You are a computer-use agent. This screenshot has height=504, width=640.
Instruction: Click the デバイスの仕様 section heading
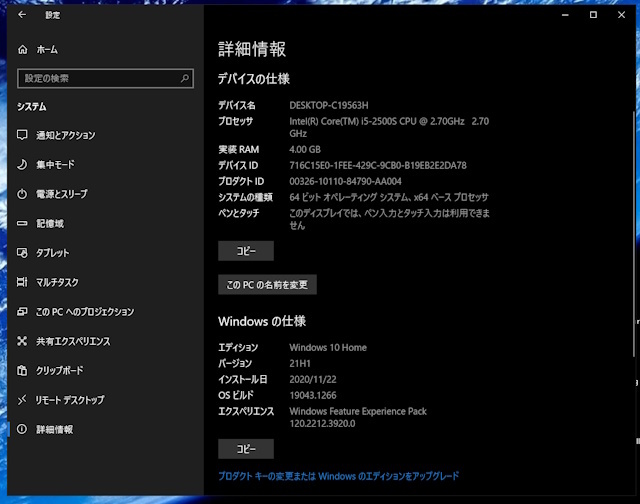[254, 79]
